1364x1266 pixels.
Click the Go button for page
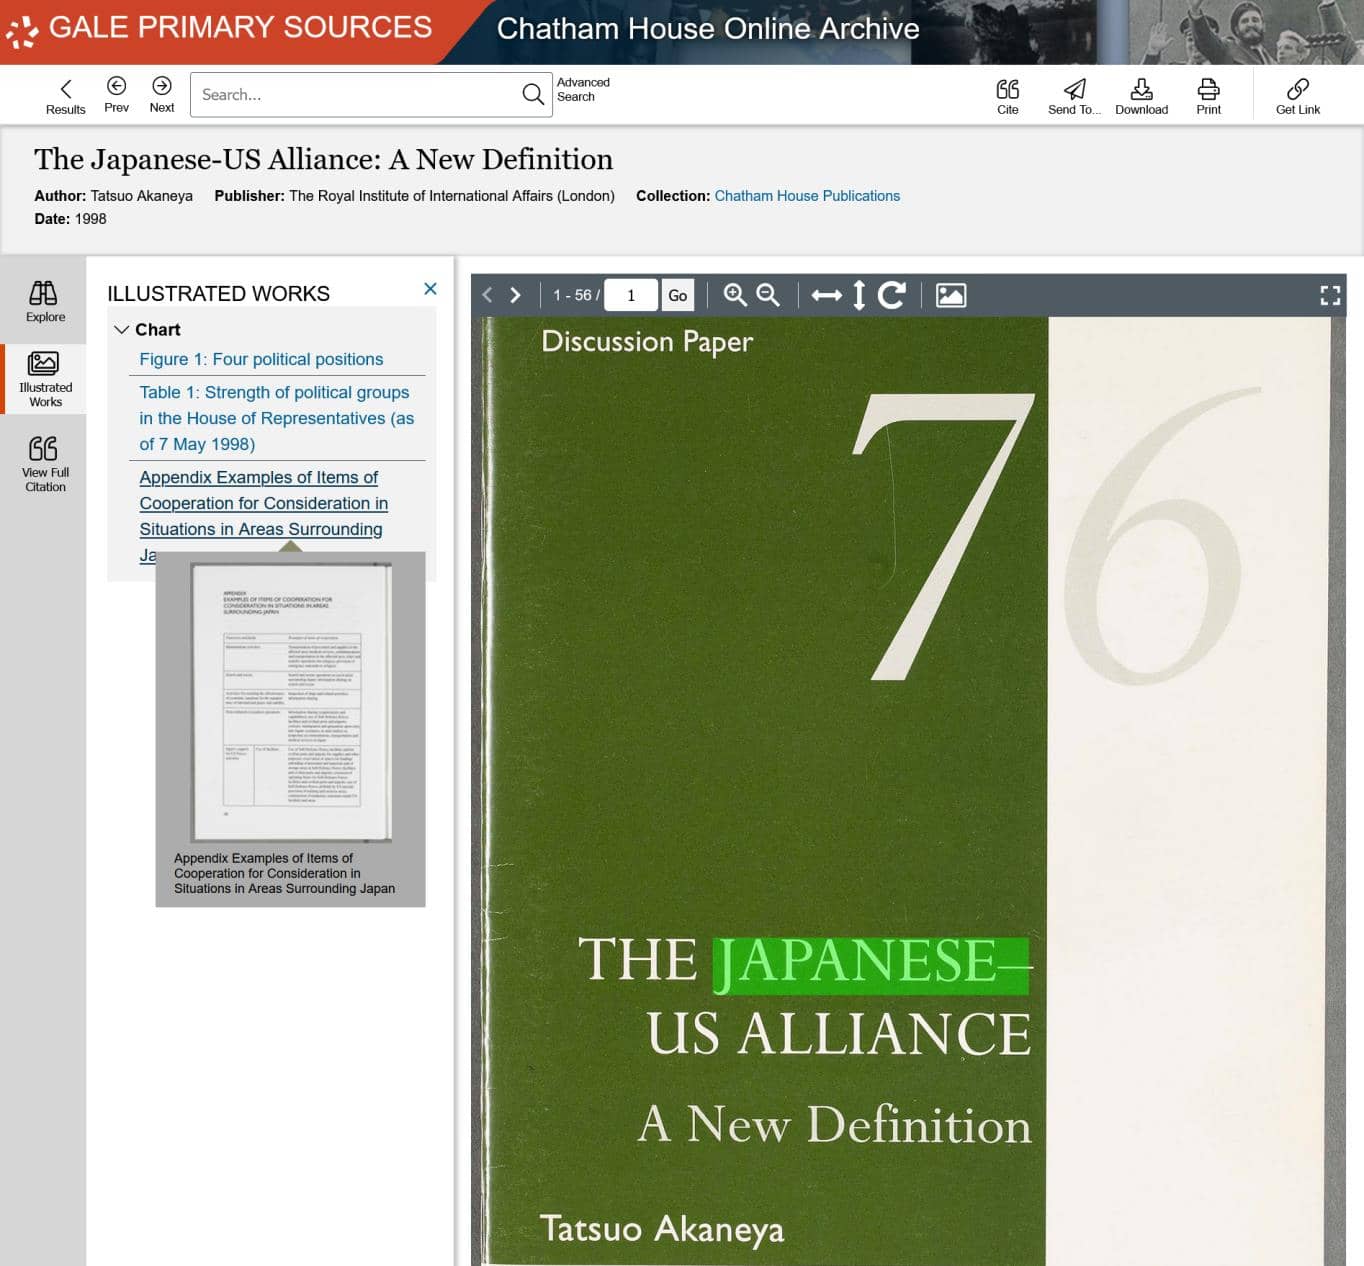(677, 295)
